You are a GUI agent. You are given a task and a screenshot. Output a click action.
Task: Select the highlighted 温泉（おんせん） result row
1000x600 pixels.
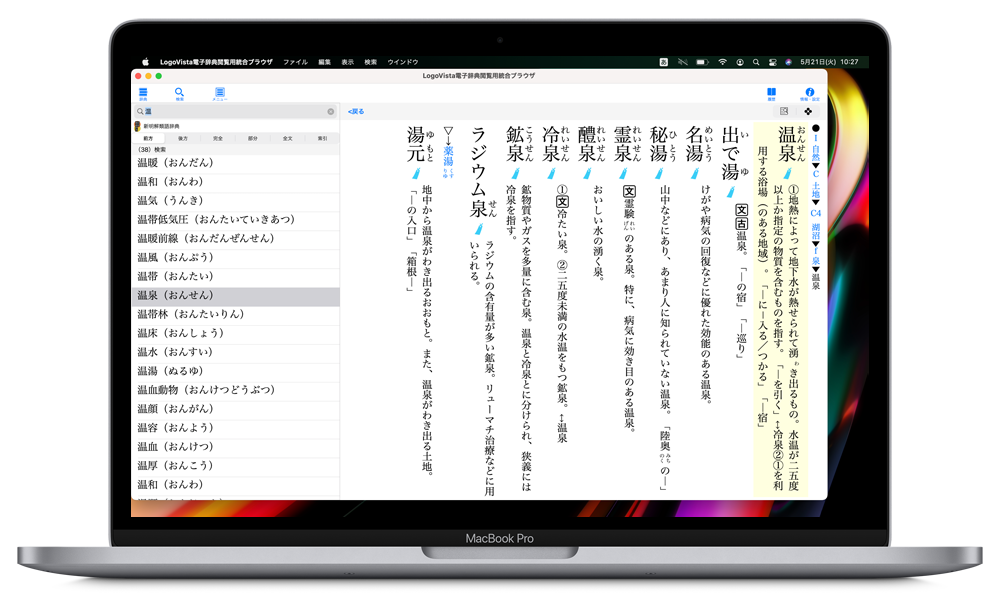(235, 295)
